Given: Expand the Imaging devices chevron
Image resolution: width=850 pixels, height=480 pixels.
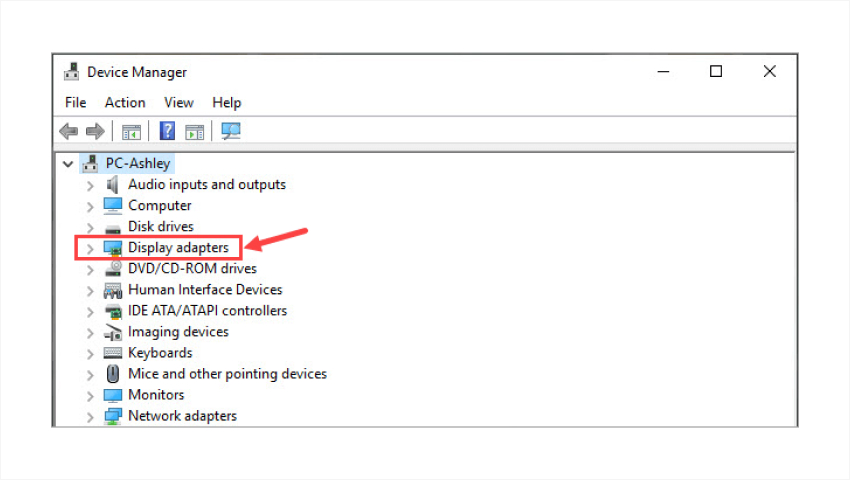Looking at the screenshot, I should 90,333.
